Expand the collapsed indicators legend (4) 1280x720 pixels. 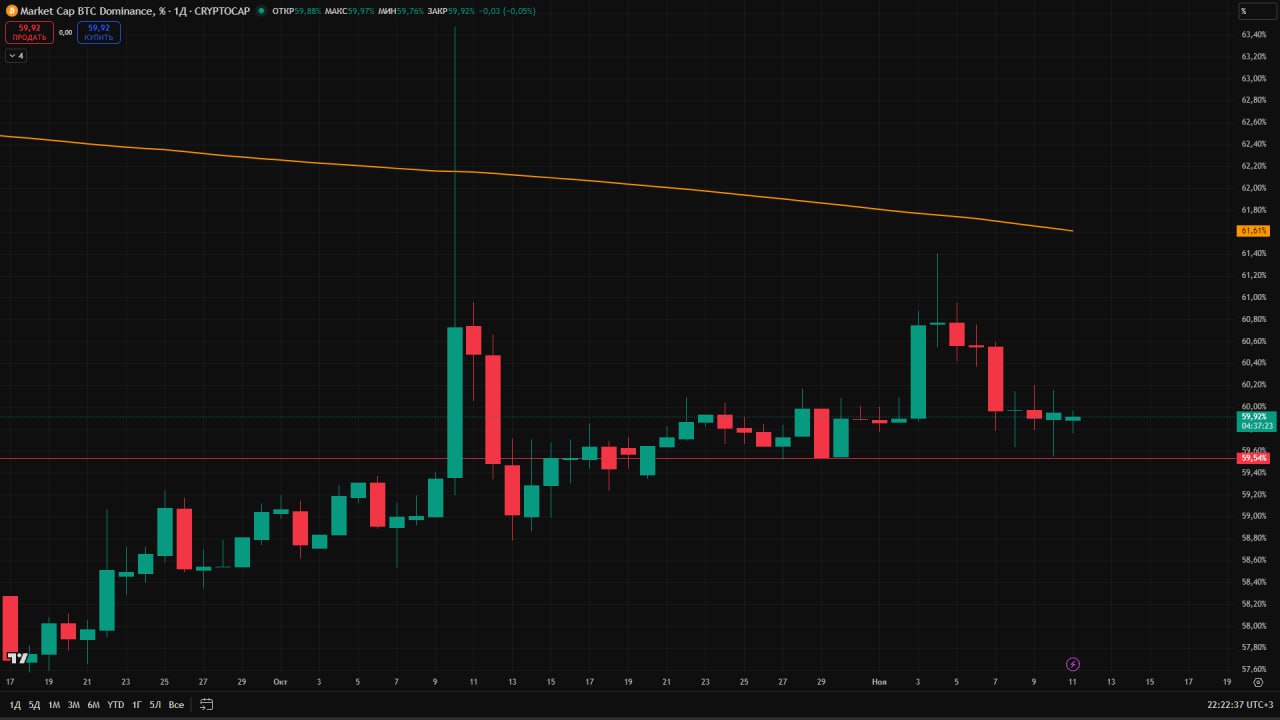point(16,56)
